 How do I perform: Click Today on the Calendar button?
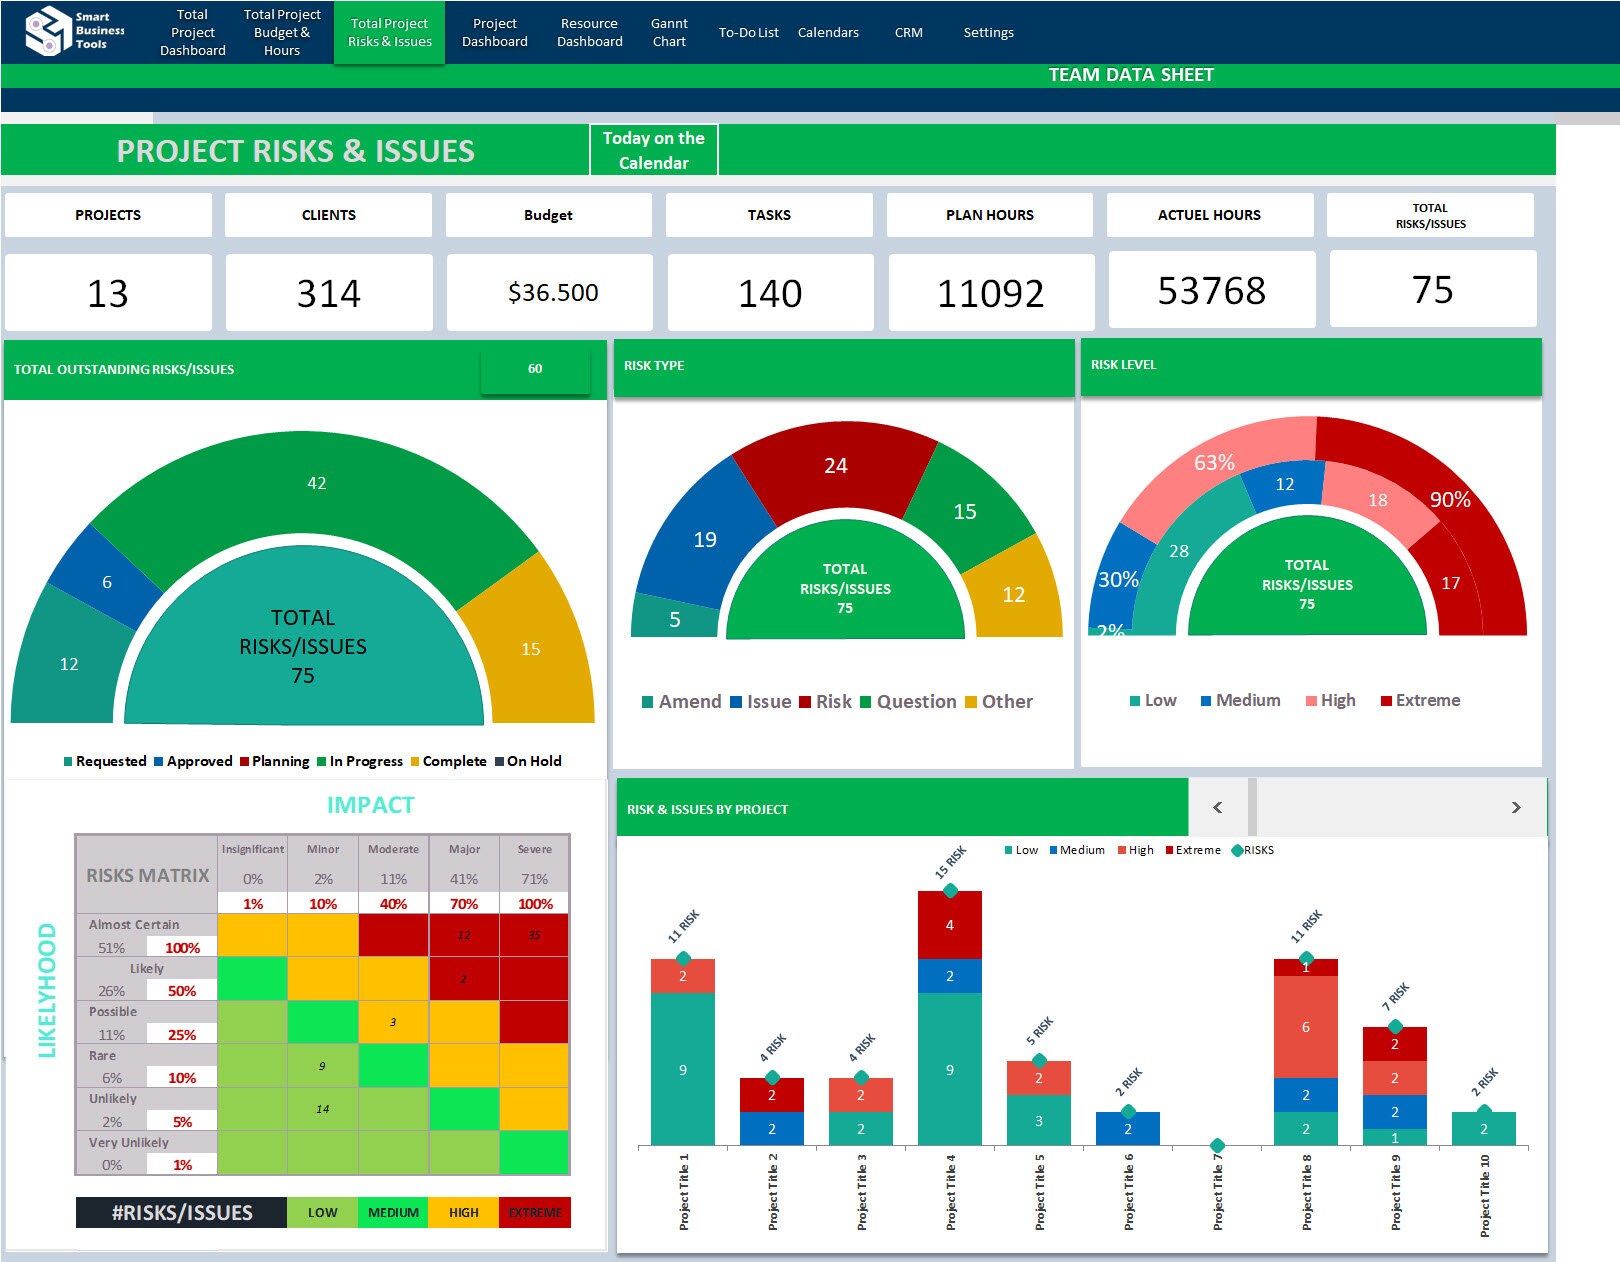point(654,150)
